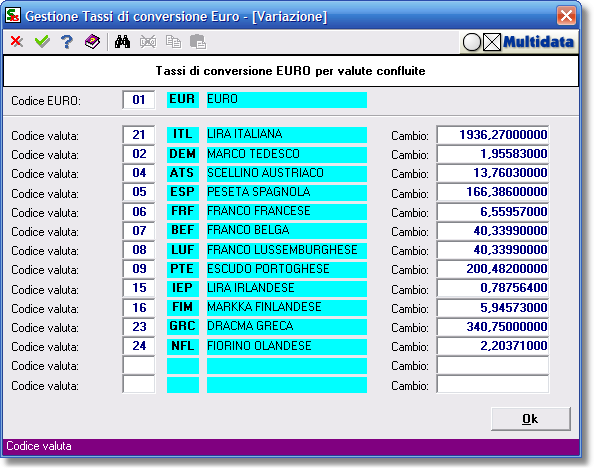Click the crossed-out binoculars icon
The height and width of the screenshot is (470, 594).
148,42
